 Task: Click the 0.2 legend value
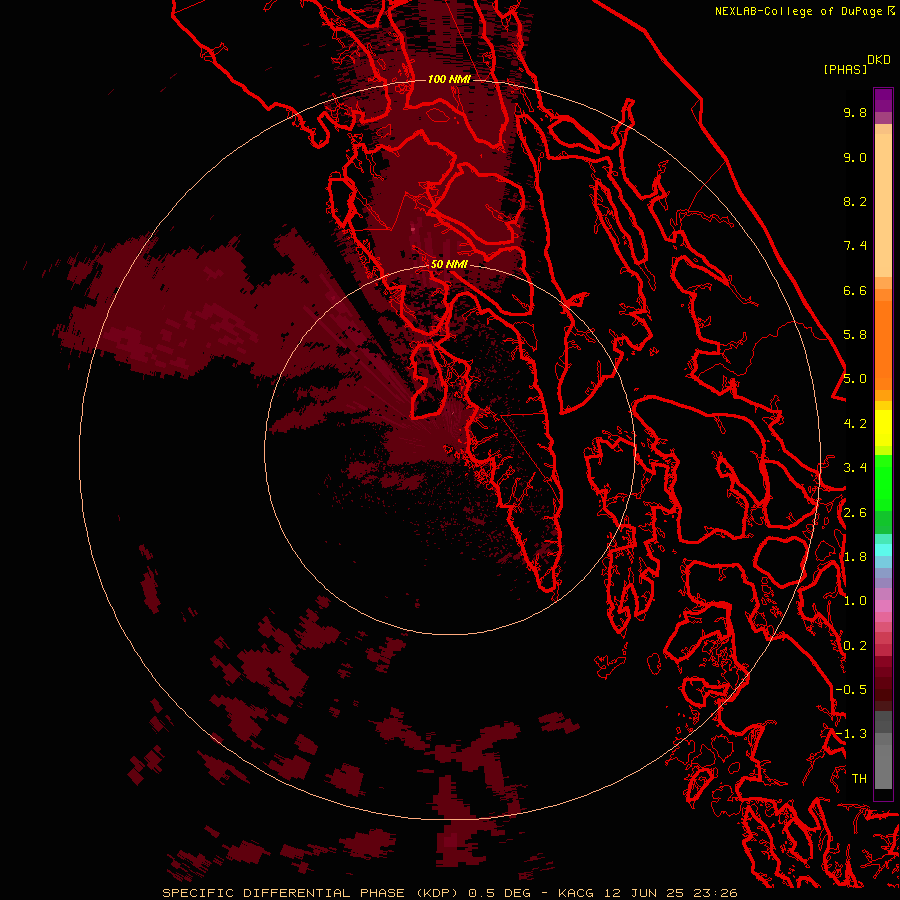click(x=855, y=646)
